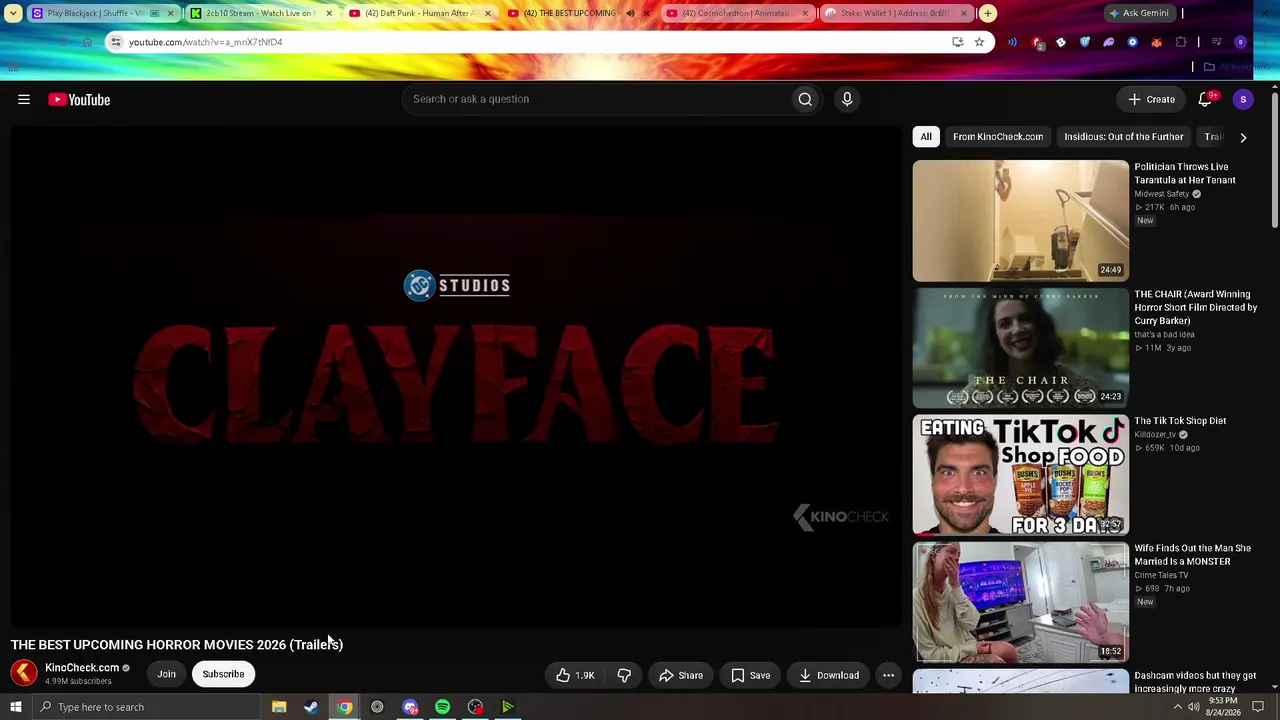1280x720 pixels.
Task: Open a new browser tab
Action: 987,13
